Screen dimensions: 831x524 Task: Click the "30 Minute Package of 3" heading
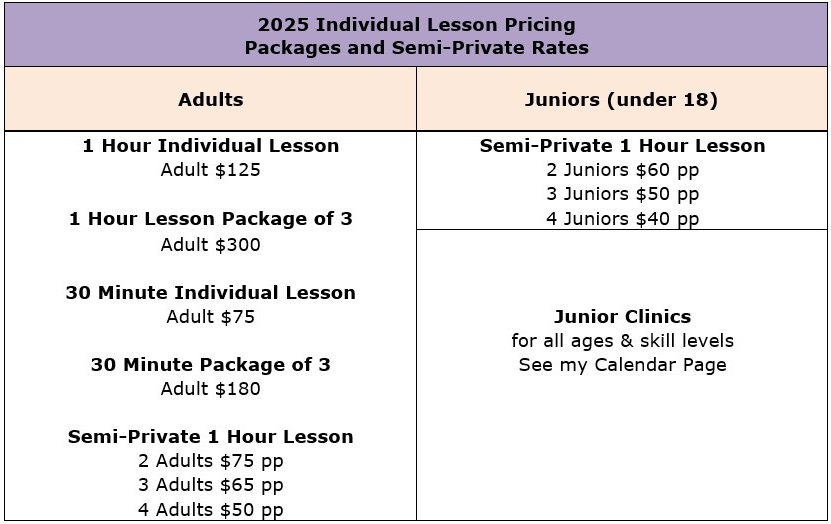tap(210, 365)
